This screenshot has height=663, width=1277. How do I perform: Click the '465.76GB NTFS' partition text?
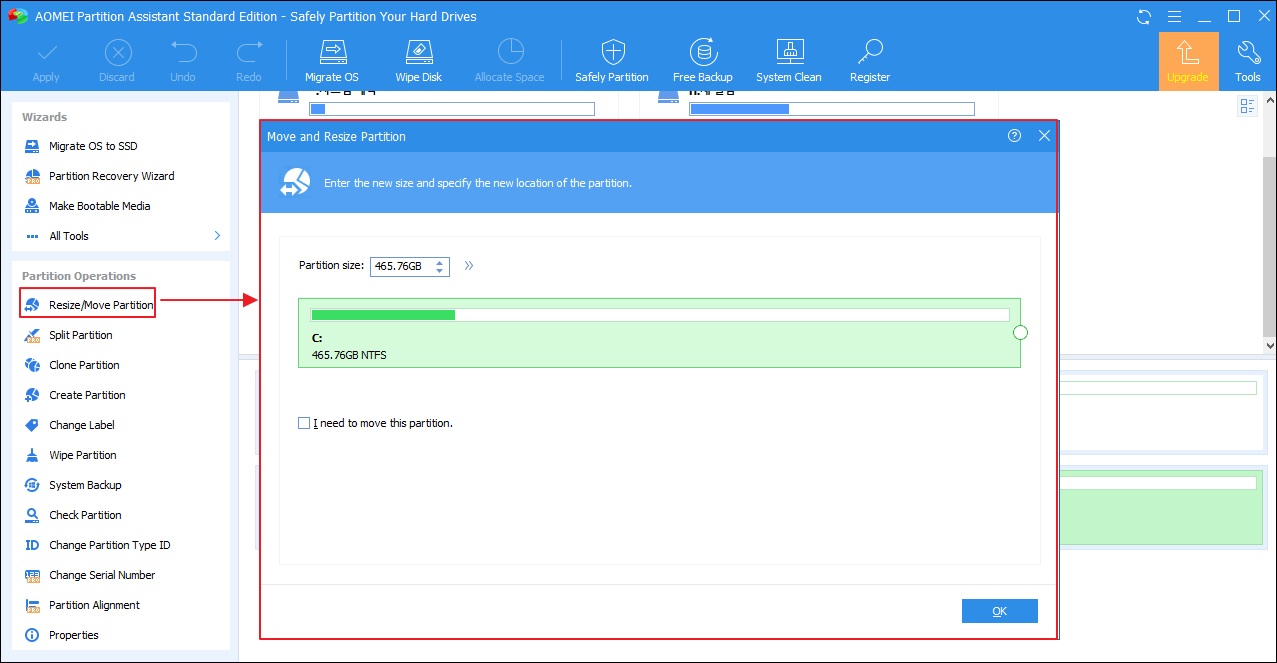coord(349,355)
